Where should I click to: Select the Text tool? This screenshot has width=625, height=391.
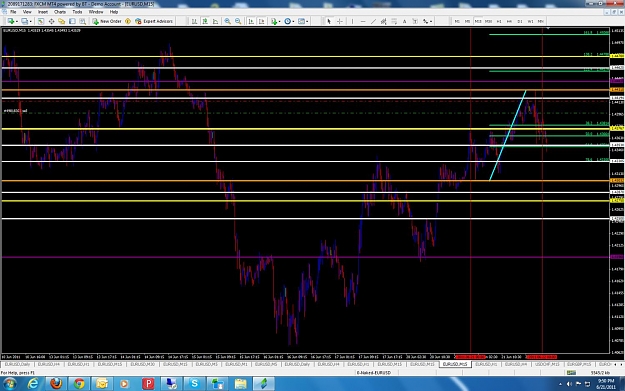pos(404,21)
